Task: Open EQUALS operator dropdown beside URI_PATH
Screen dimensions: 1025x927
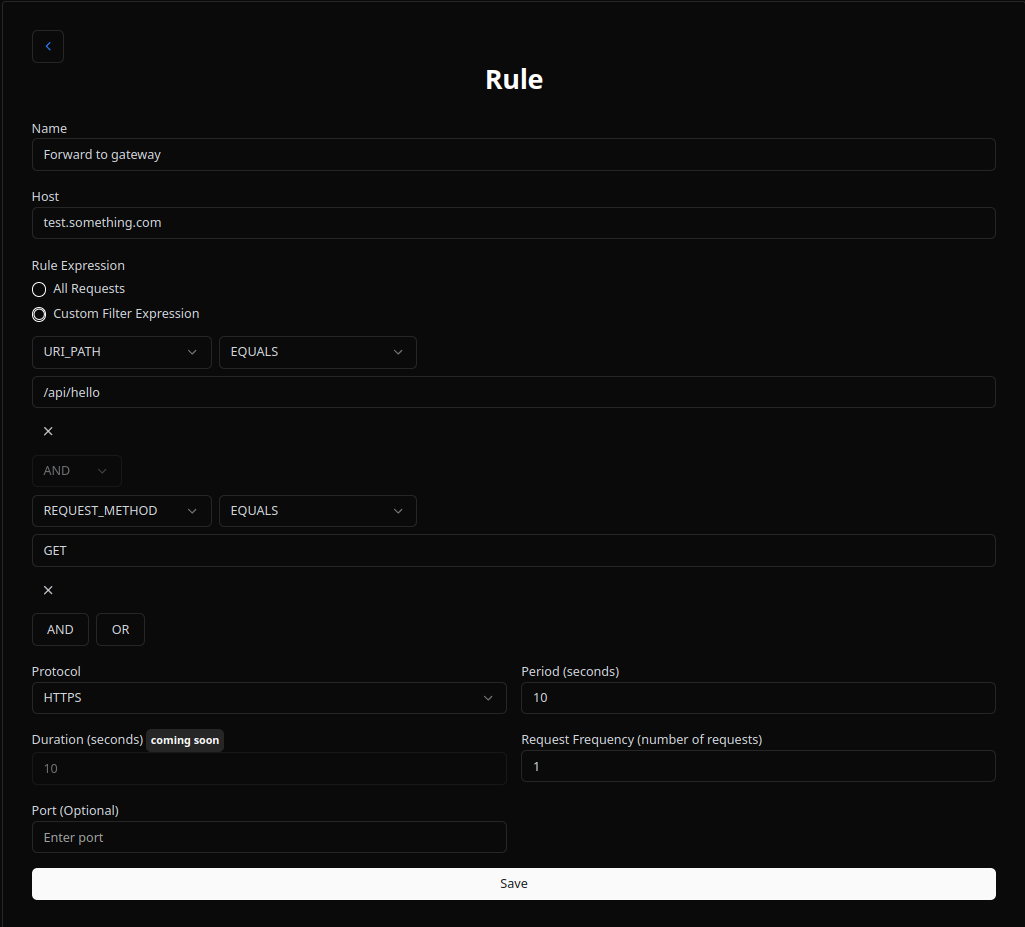Action: pyautogui.click(x=317, y=352)
